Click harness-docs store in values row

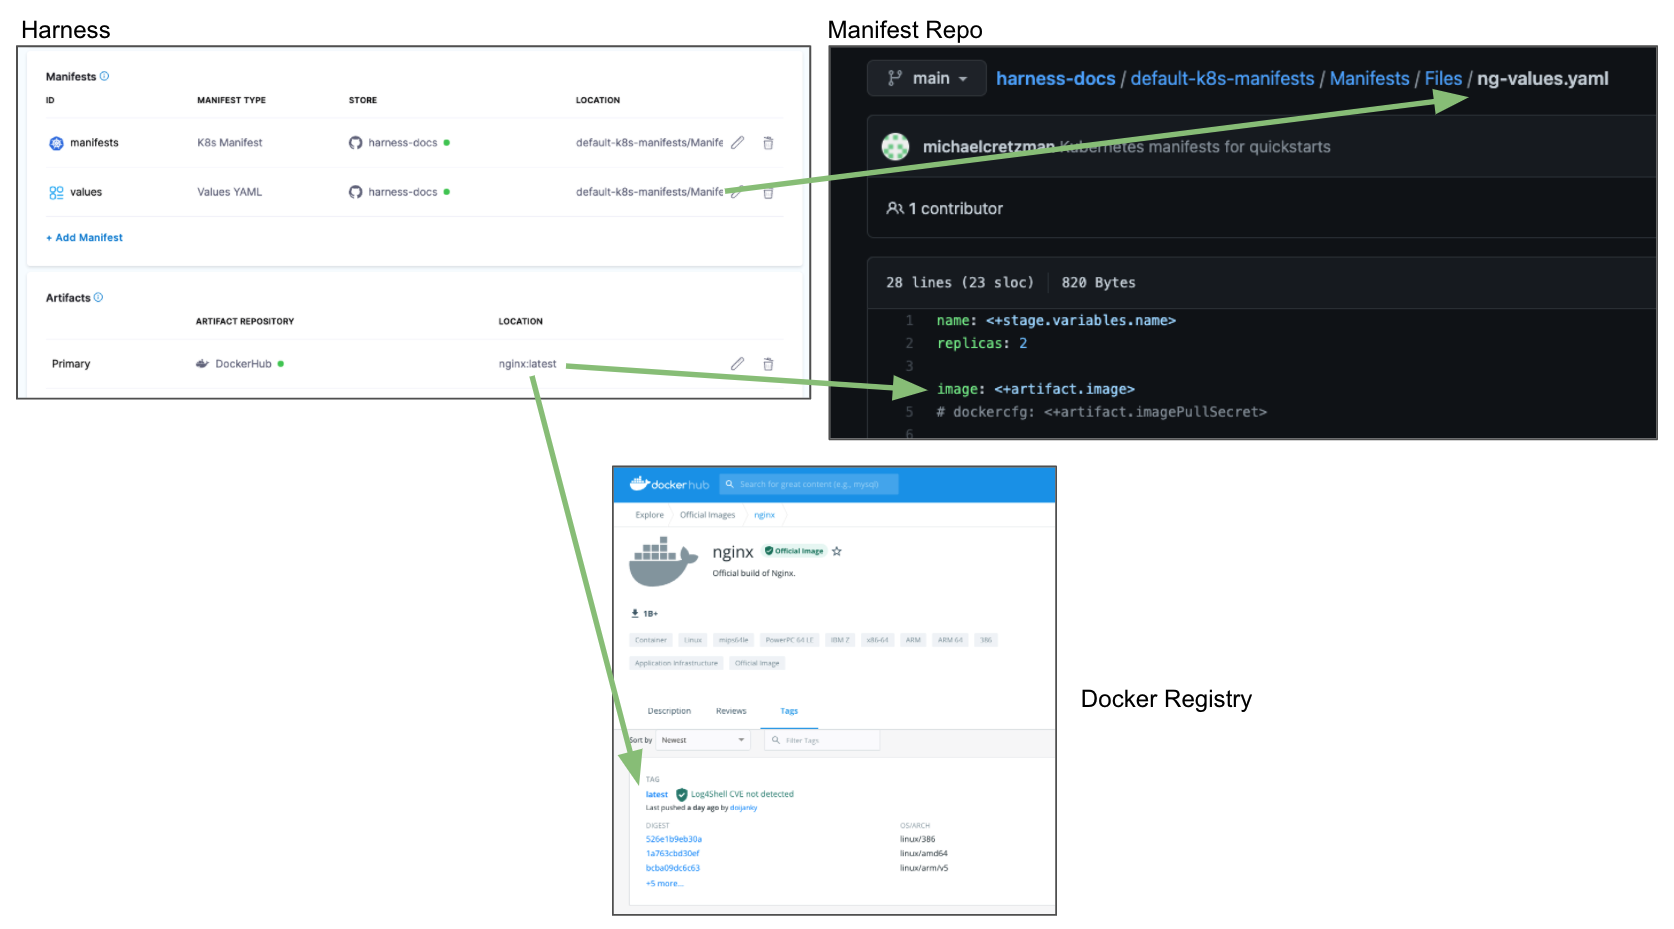point(403,192)
